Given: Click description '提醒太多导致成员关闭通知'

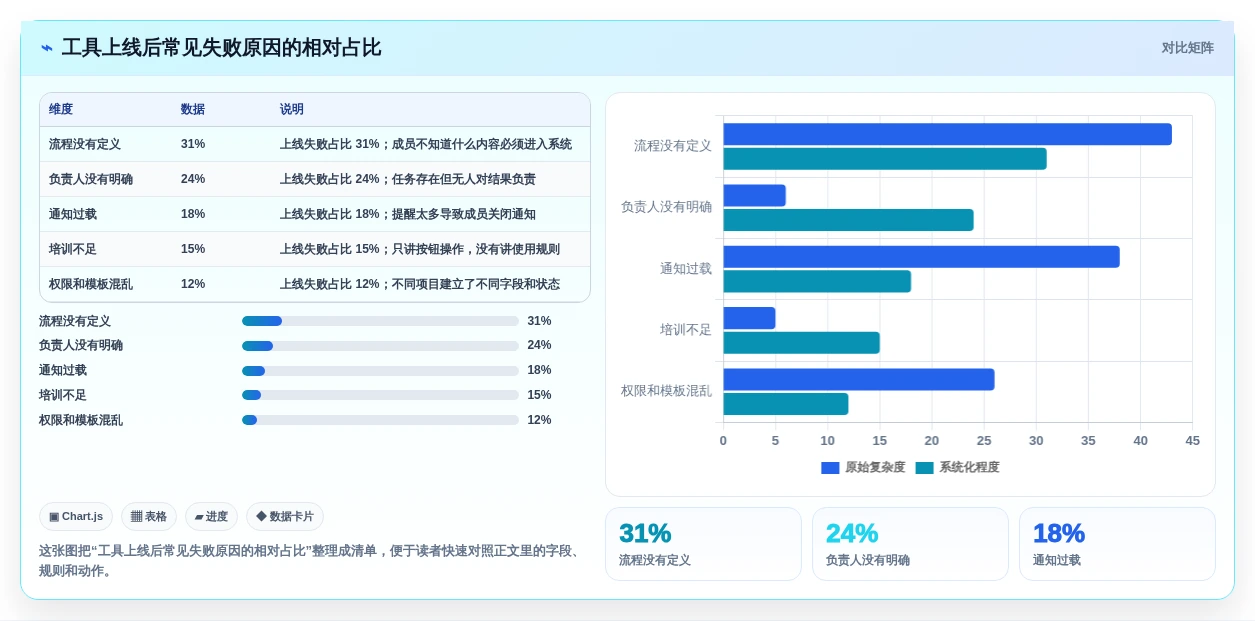Looking at the screenshot, I should [463, 214].
